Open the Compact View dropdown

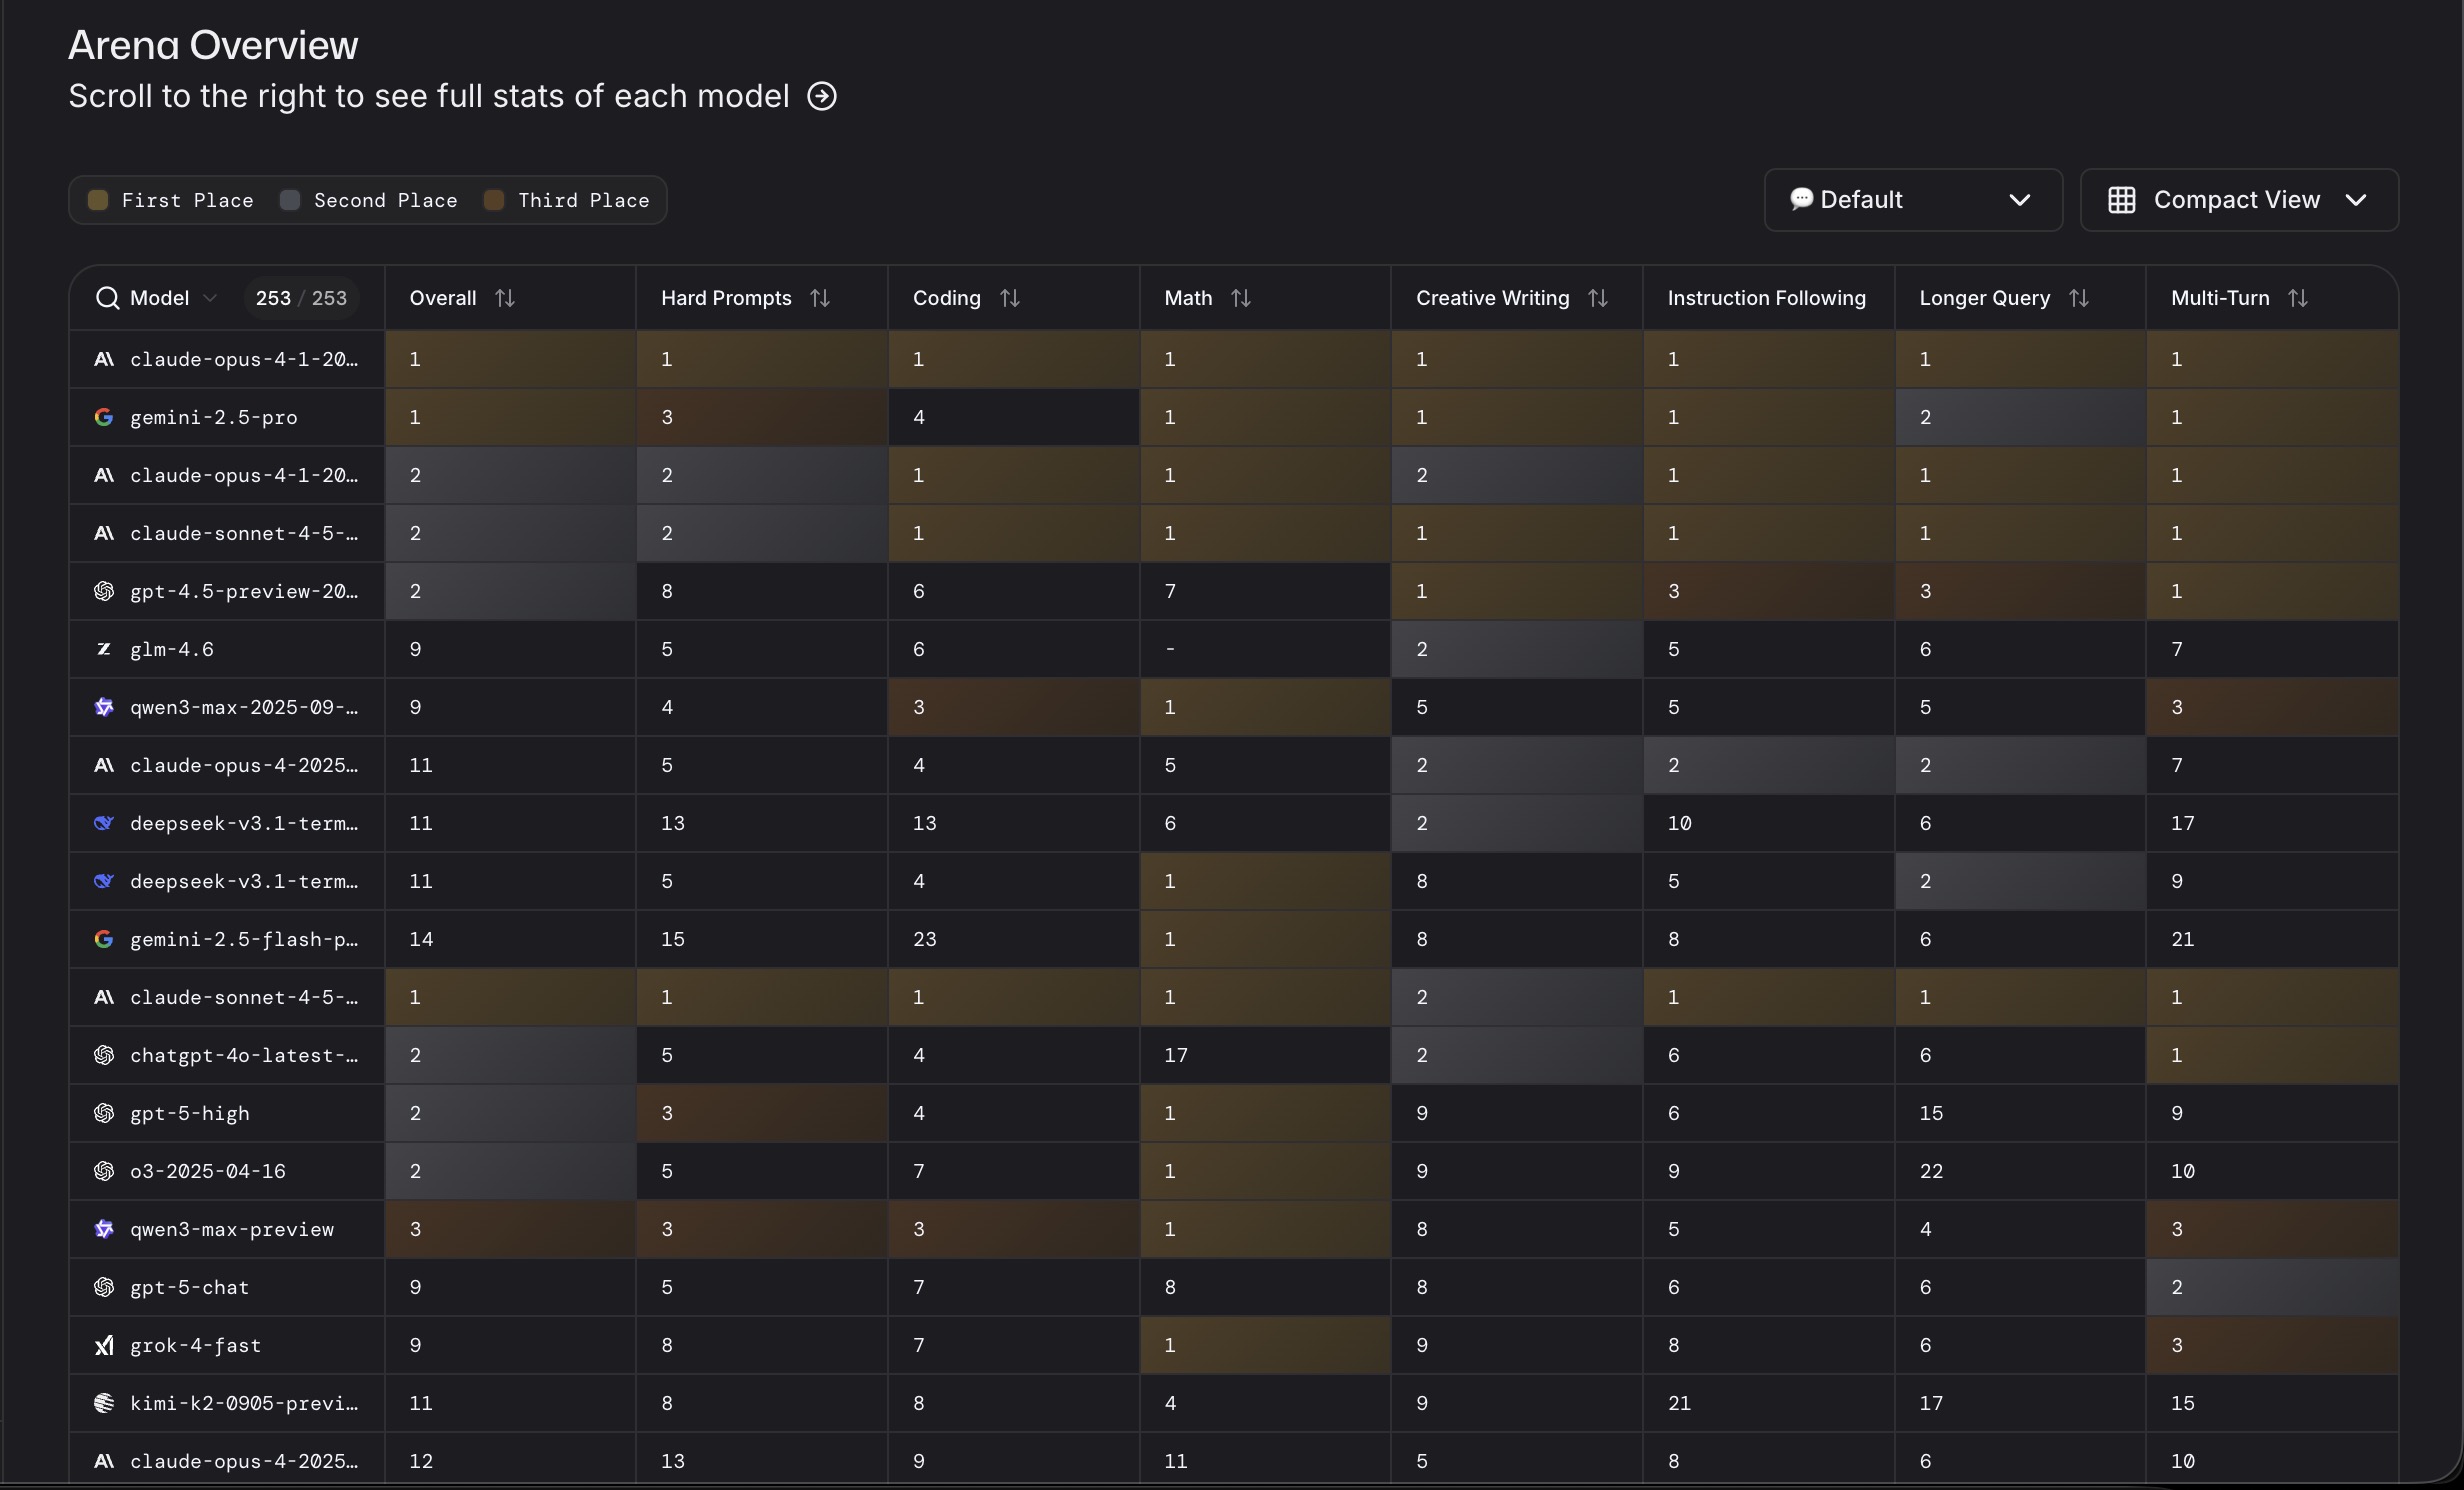point(2238,200)
